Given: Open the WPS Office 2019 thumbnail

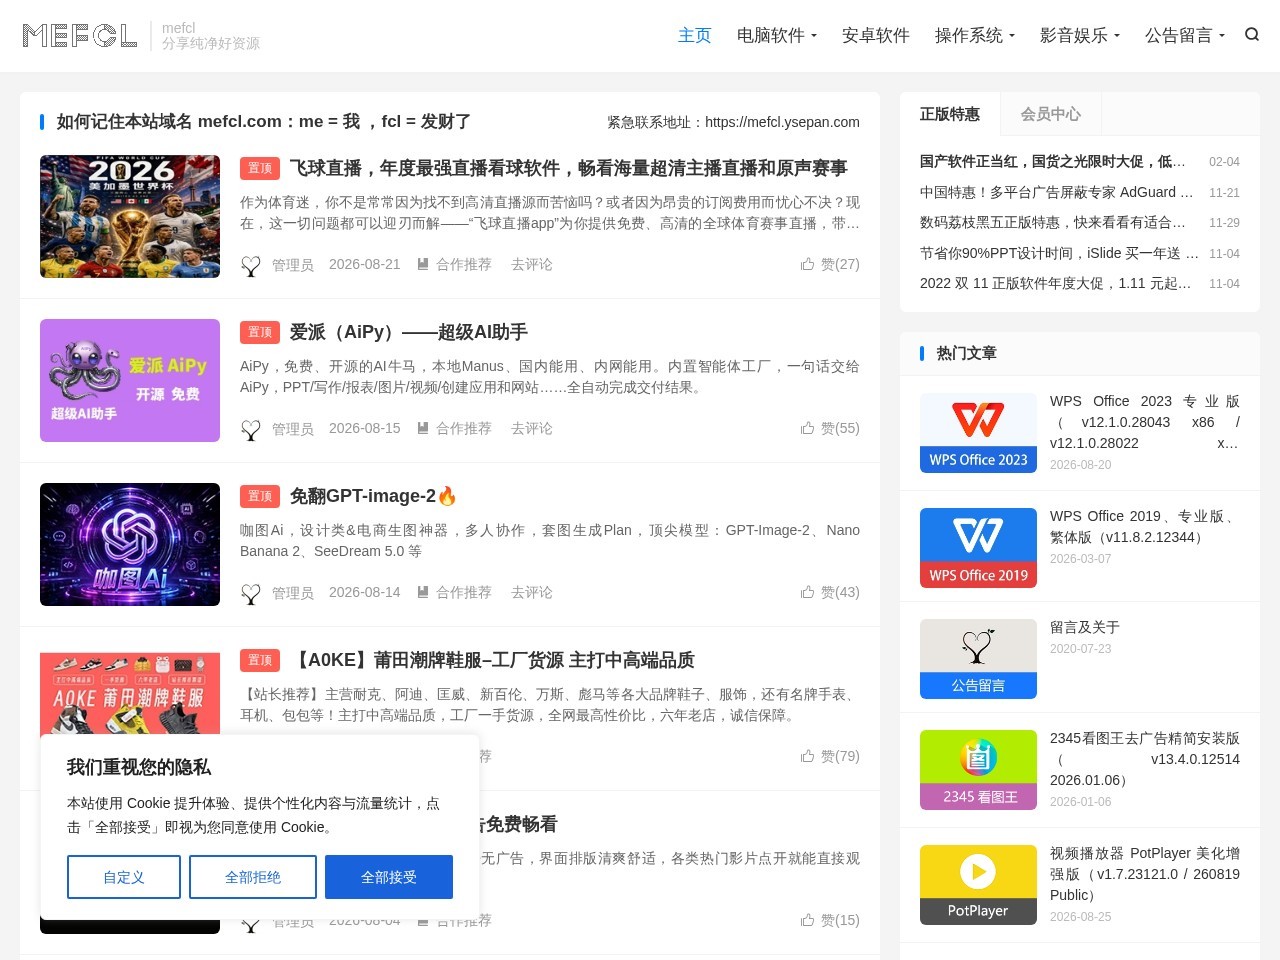Looking at the screenshot, I should tap(978, 548).
